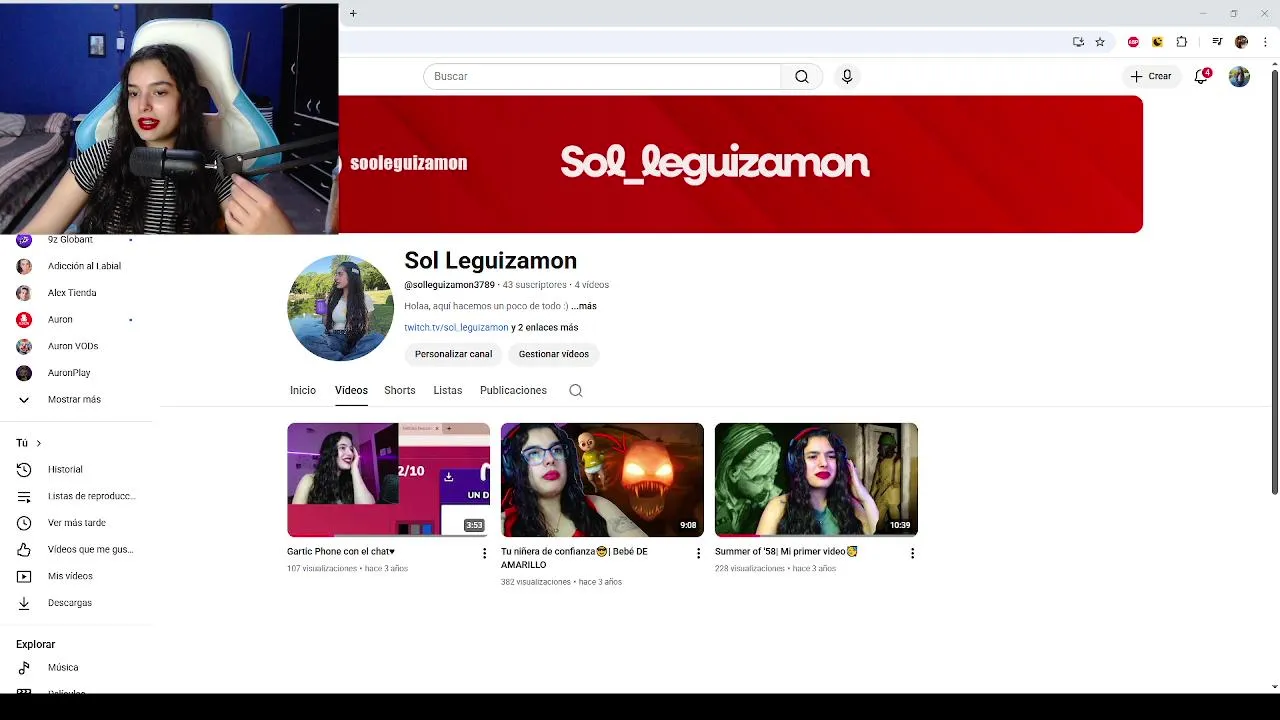The image size is (1280, 720).
Task: Click the Crear button
Action: pos(1150,76)
